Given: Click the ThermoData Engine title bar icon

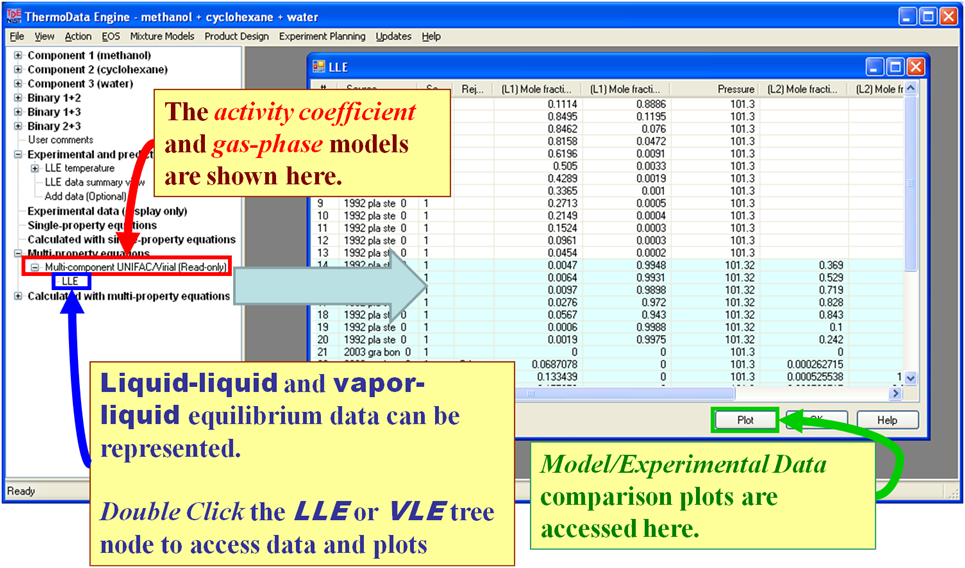Looking at the screenshot, I should (x=15, y=16).
